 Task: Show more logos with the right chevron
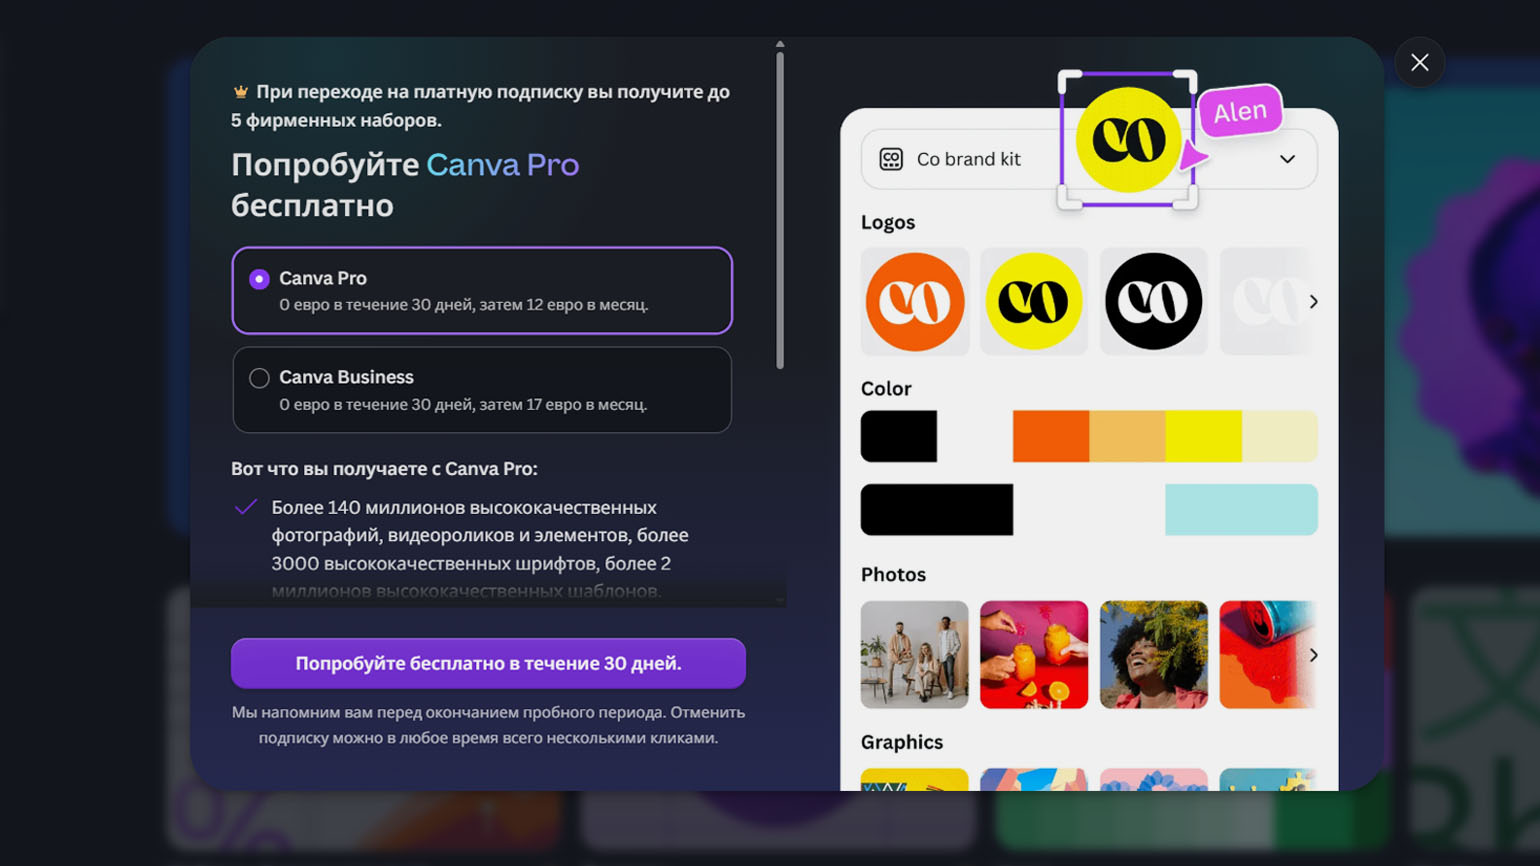coord(1313,301)
